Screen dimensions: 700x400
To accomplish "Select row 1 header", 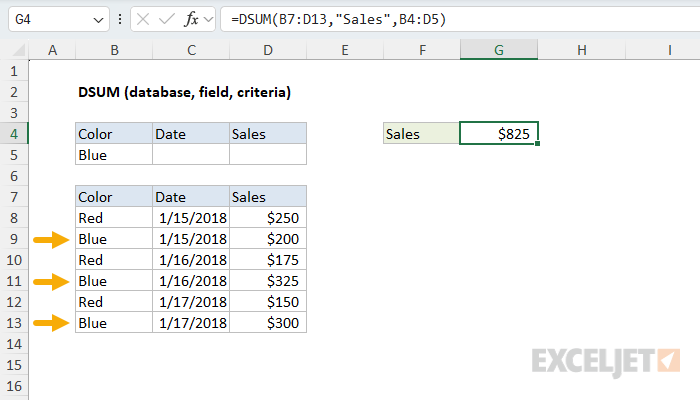I will (x=14, y=71).
